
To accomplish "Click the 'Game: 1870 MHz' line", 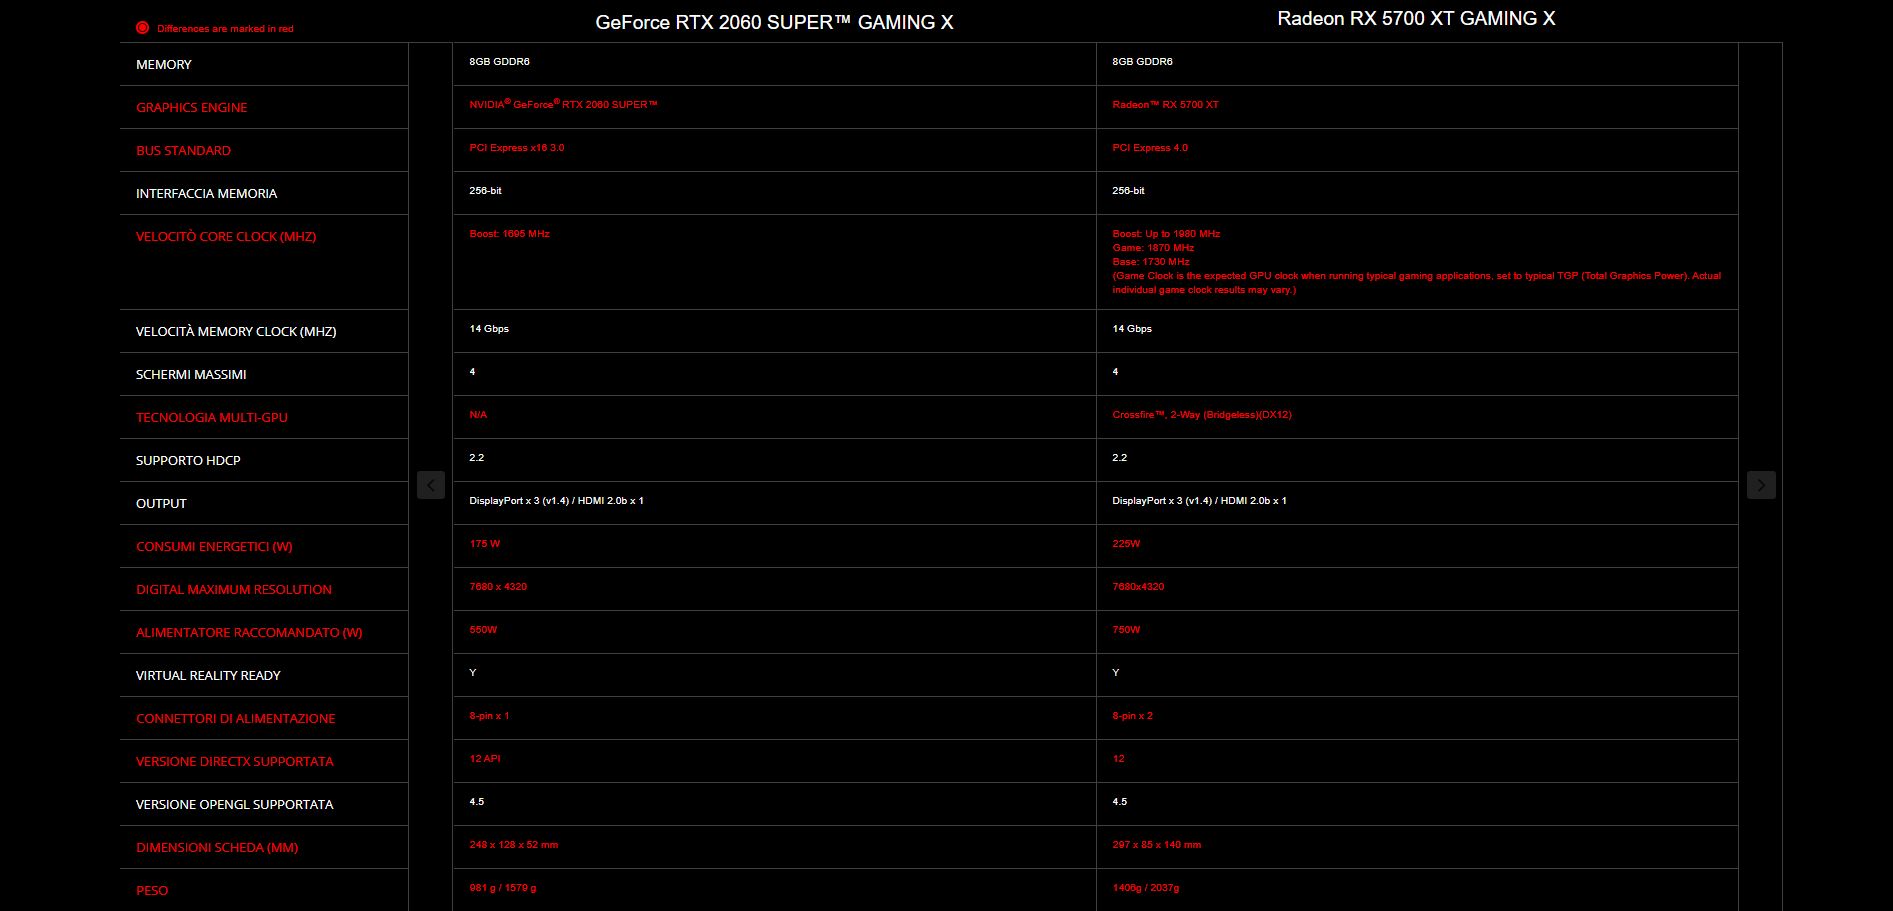I will tap(1153, 247).
